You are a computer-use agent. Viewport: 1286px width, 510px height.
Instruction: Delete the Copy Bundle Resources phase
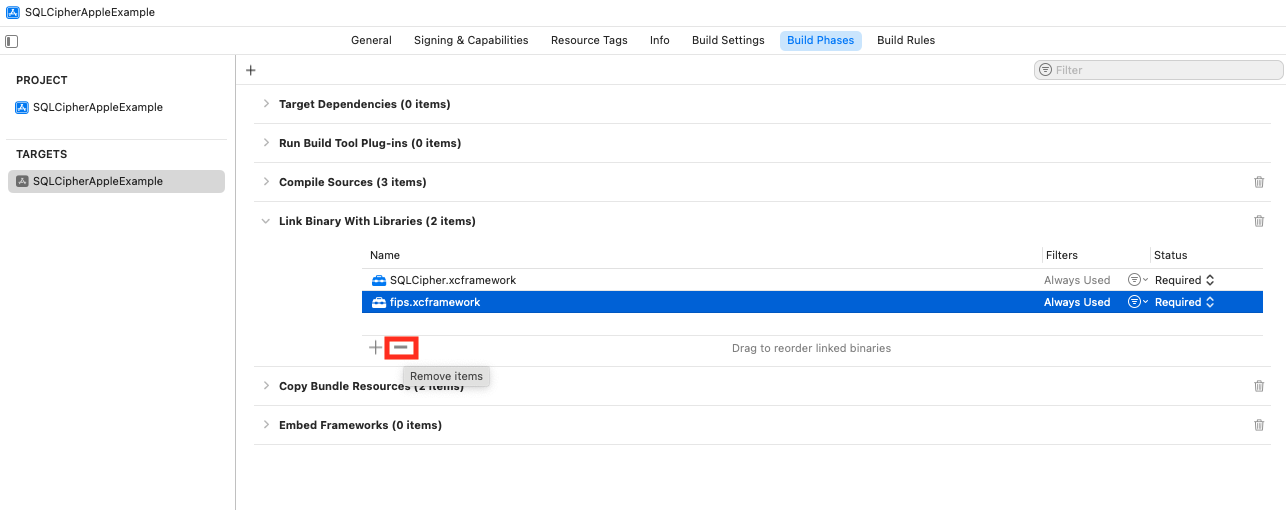(x=1258, y=386)
